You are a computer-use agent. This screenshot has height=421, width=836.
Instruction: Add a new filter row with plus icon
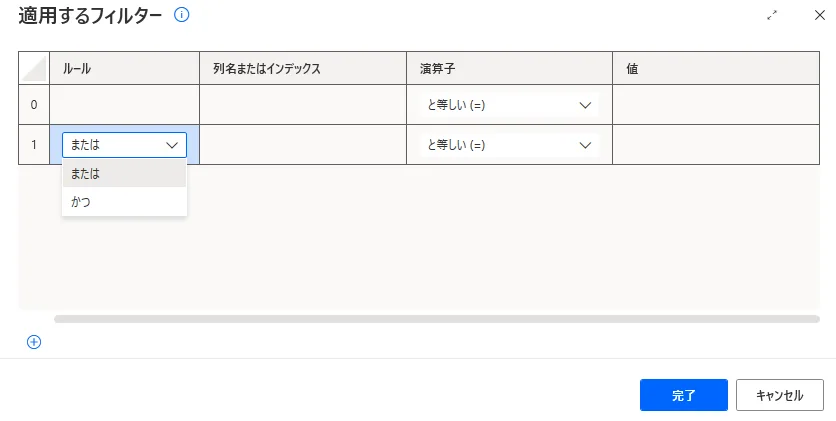[x=34, y=342]
